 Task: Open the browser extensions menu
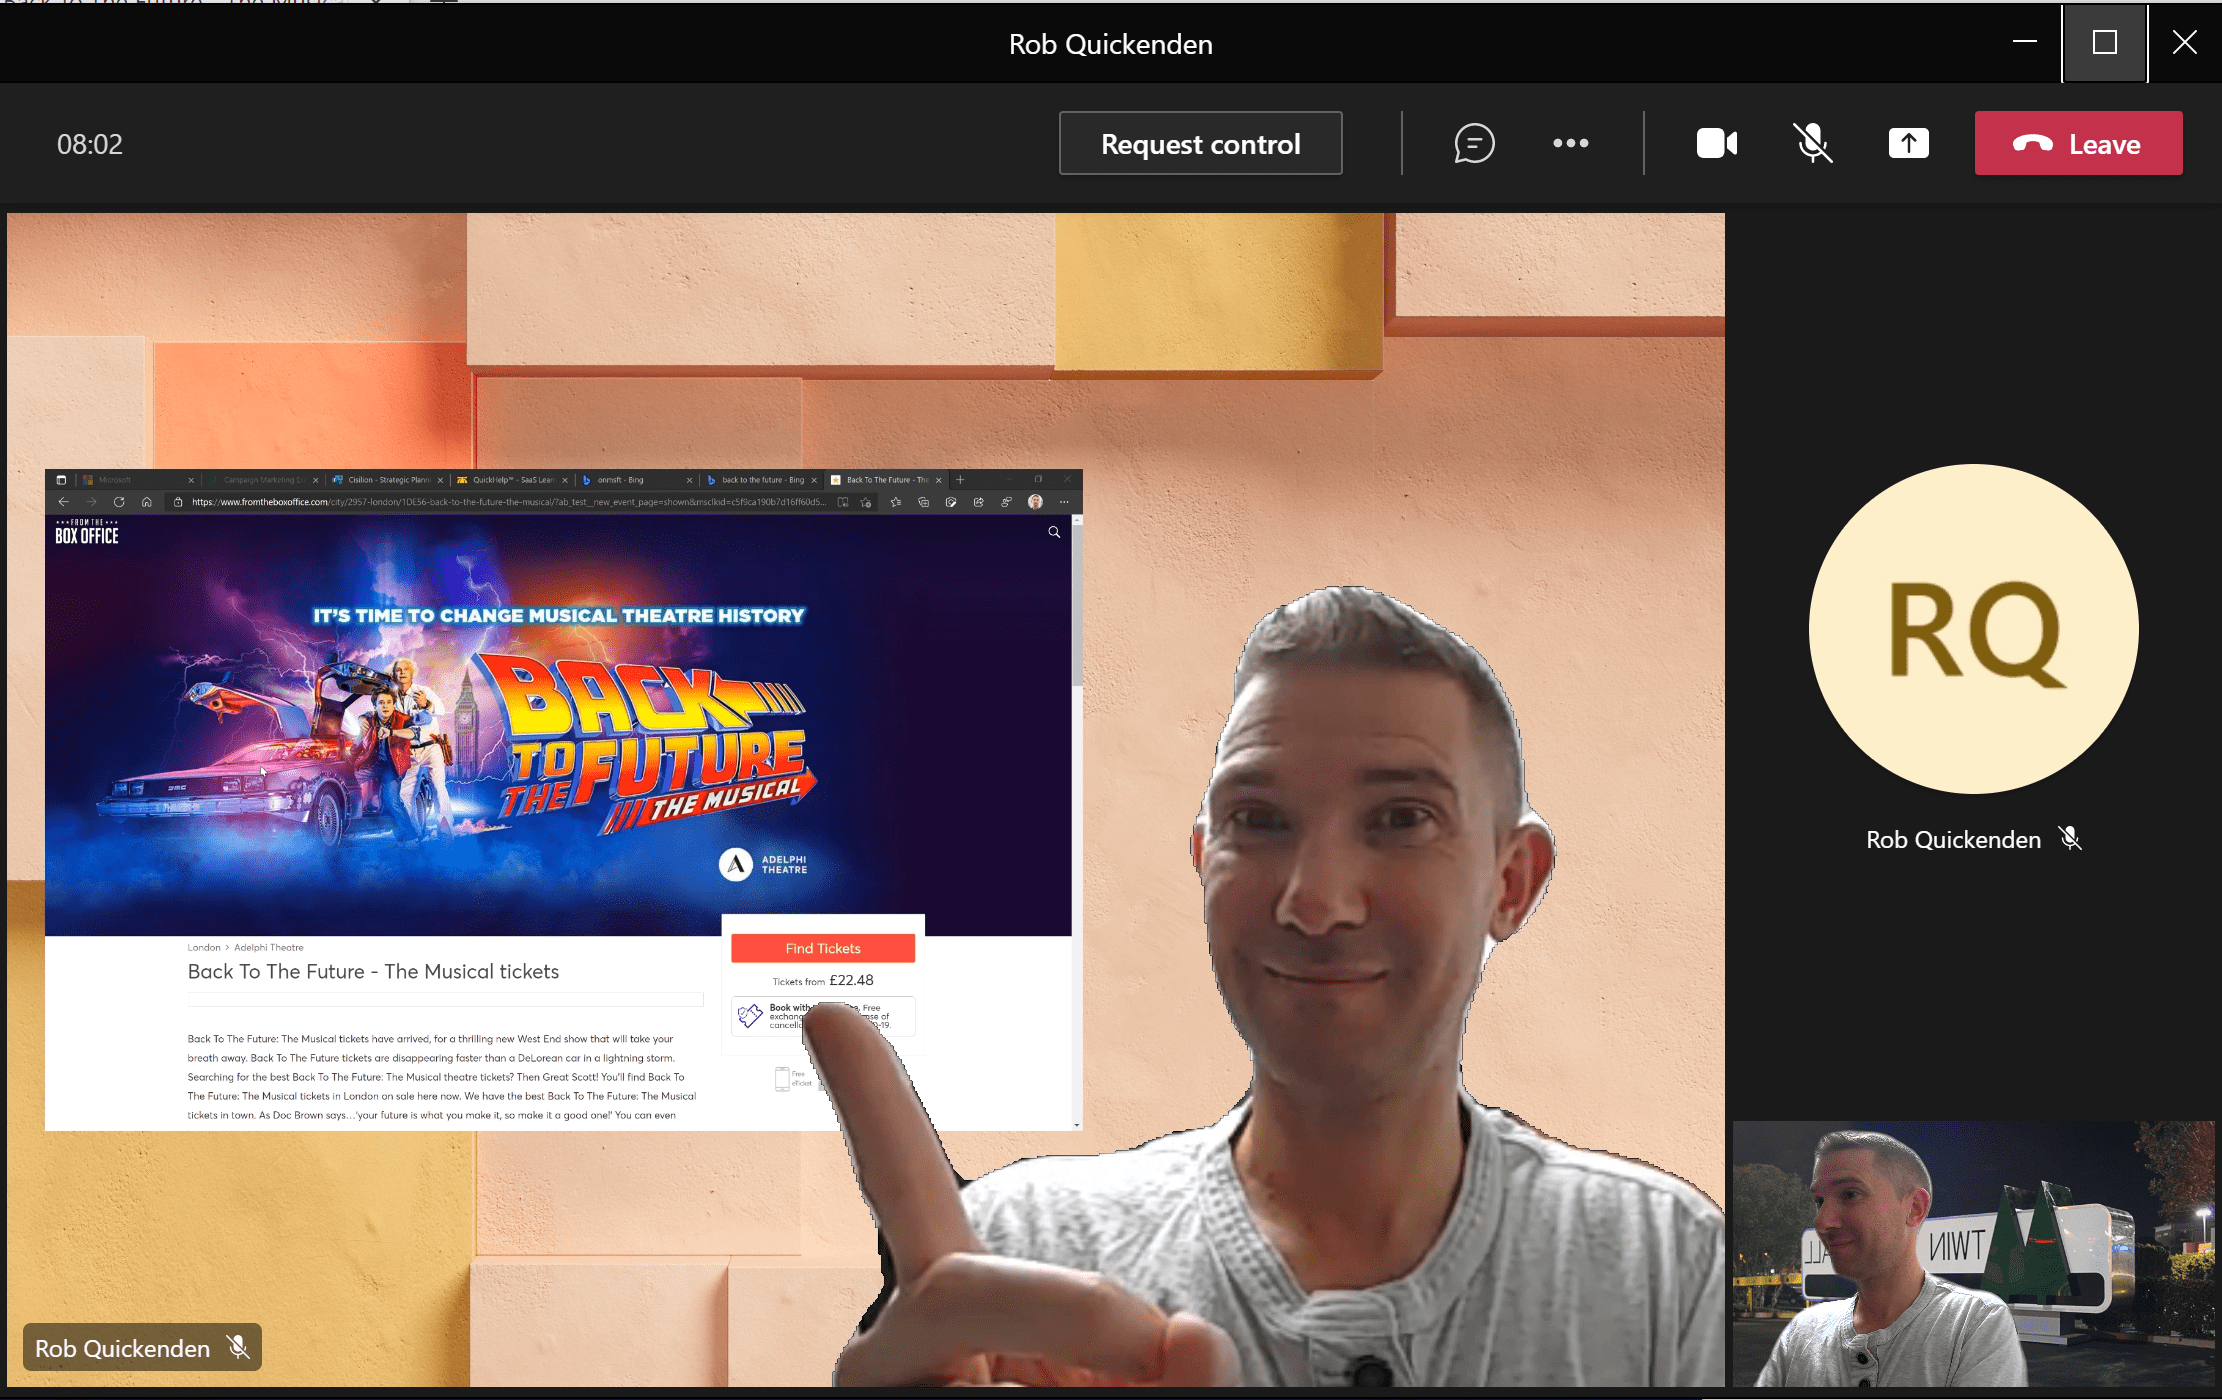pos(1006,501)
